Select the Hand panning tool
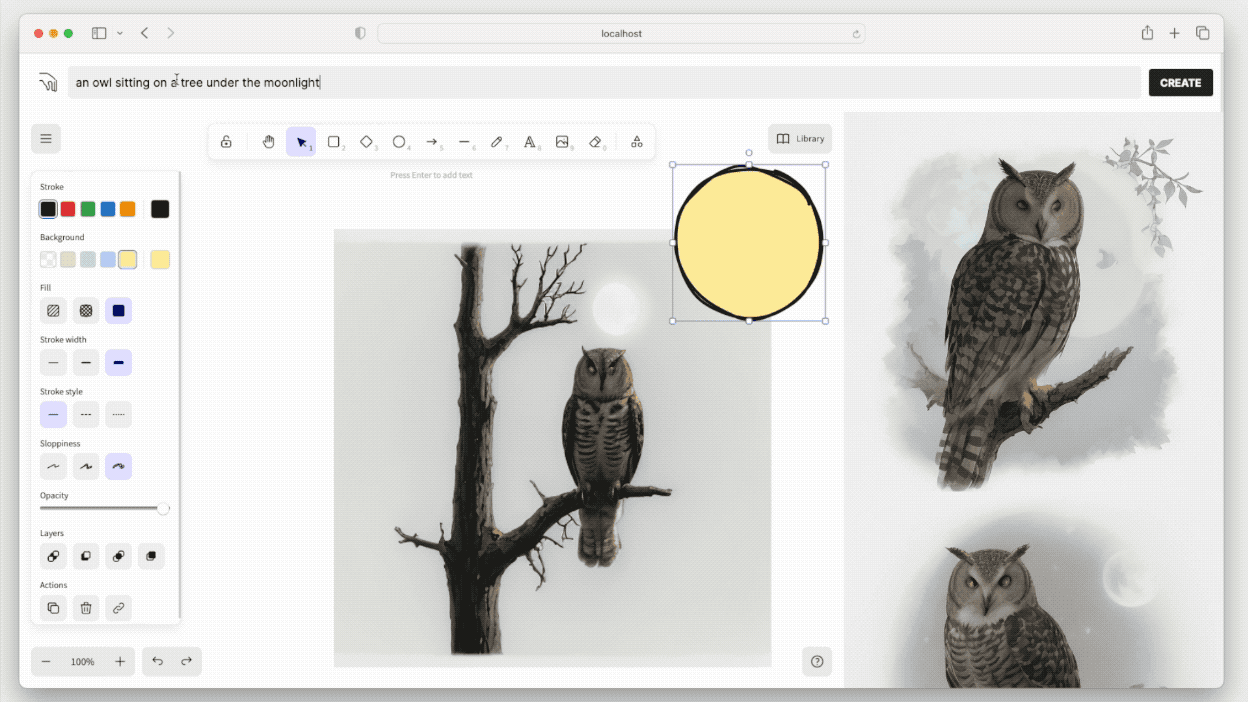1248x702 pixels. point(268,142)
